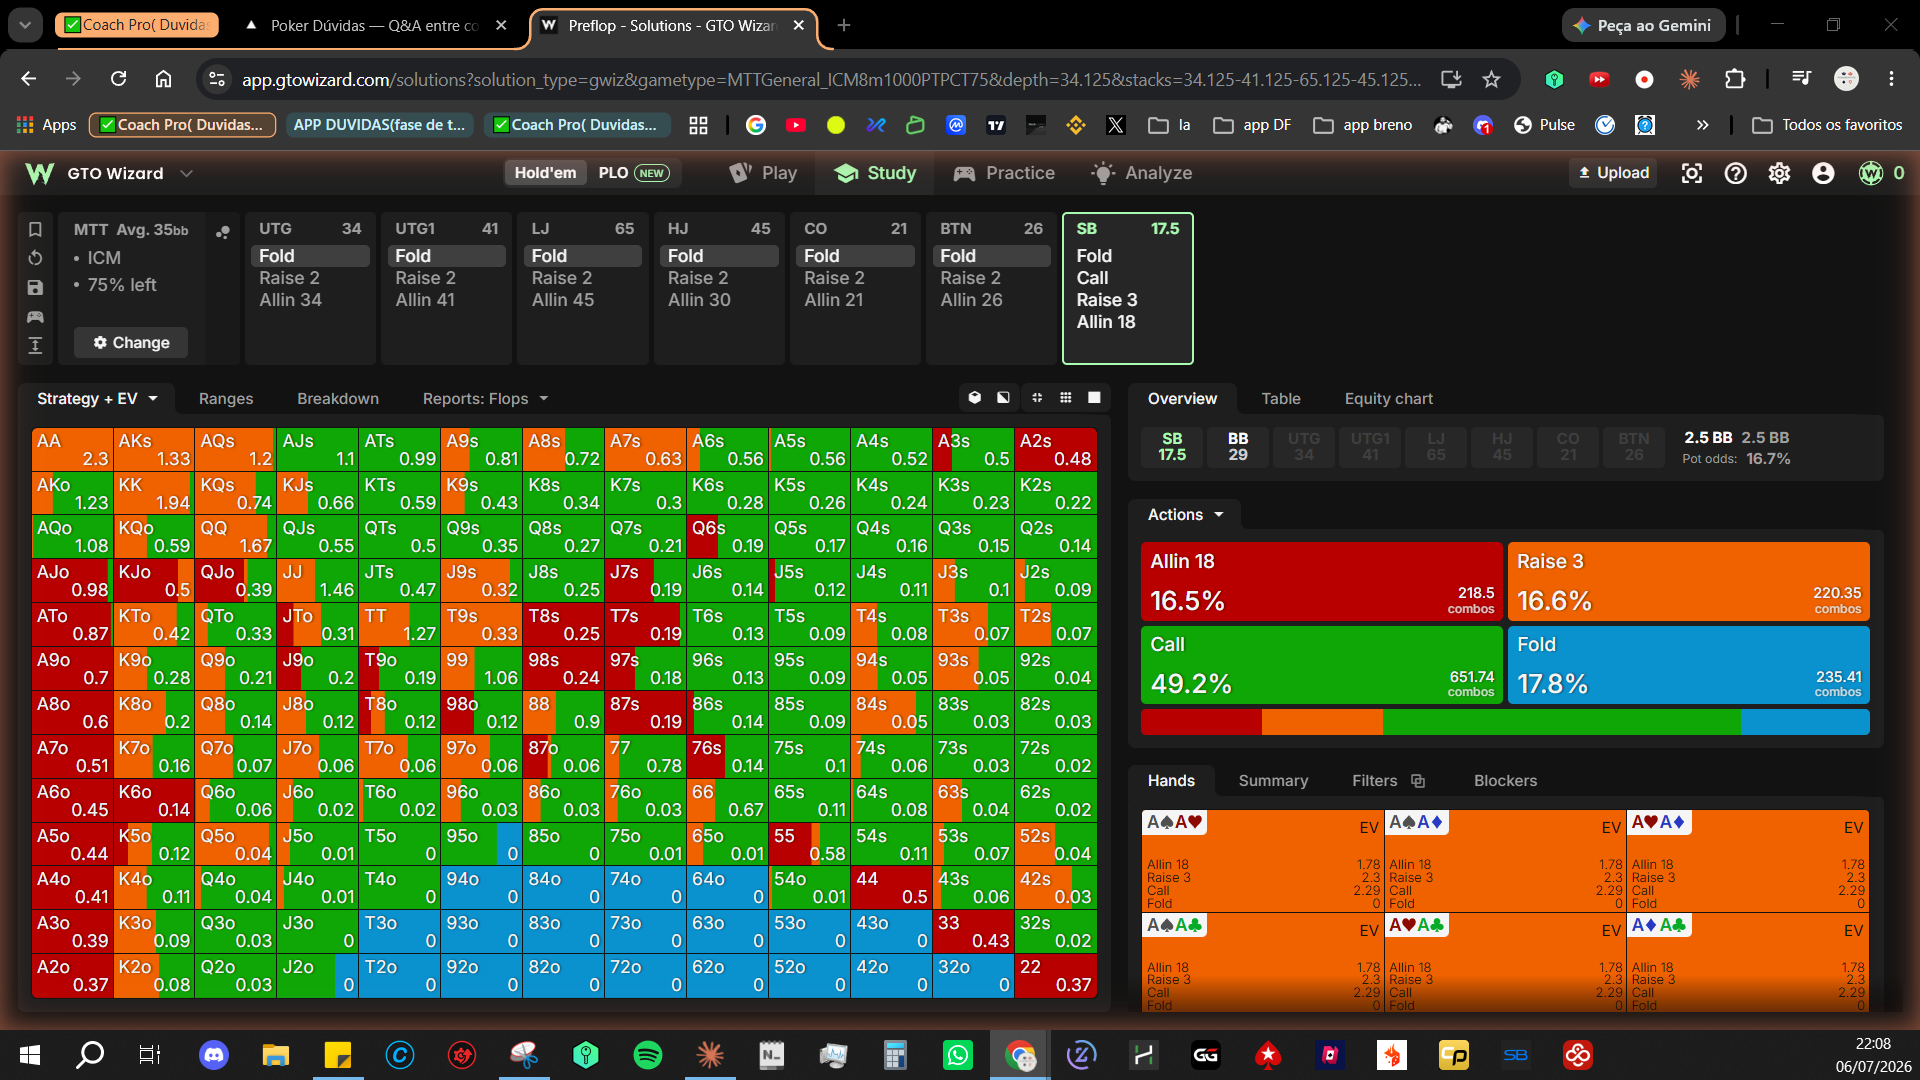The width and height of the screenshot is (1920, 1080).
Task: Open the Ranges tab
Action: coord(226,398)
